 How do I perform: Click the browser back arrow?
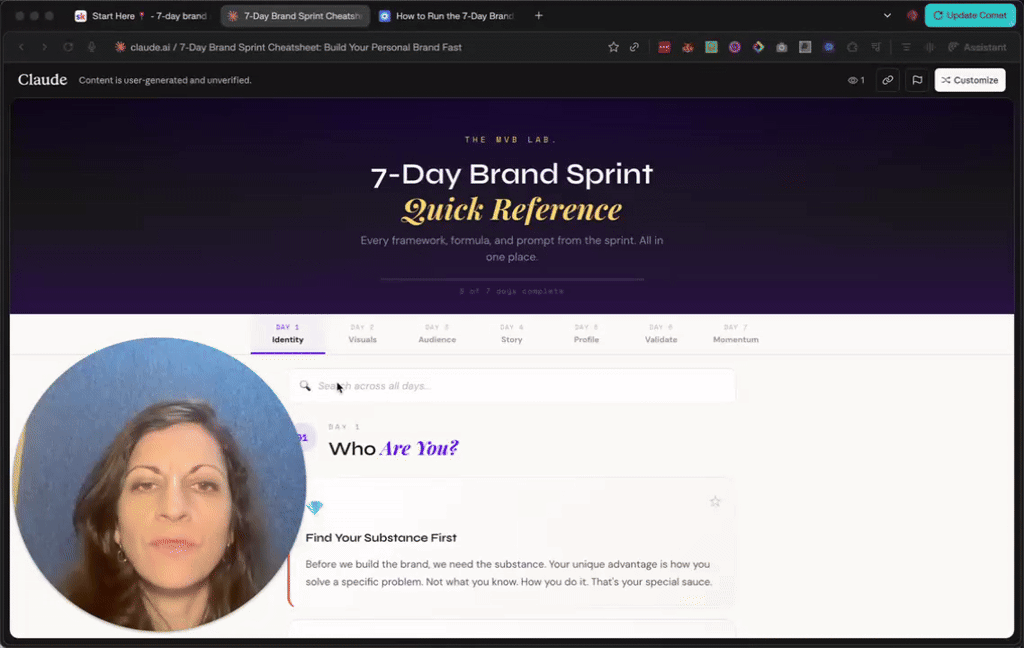pyautogui.click(x=21, y=46)
